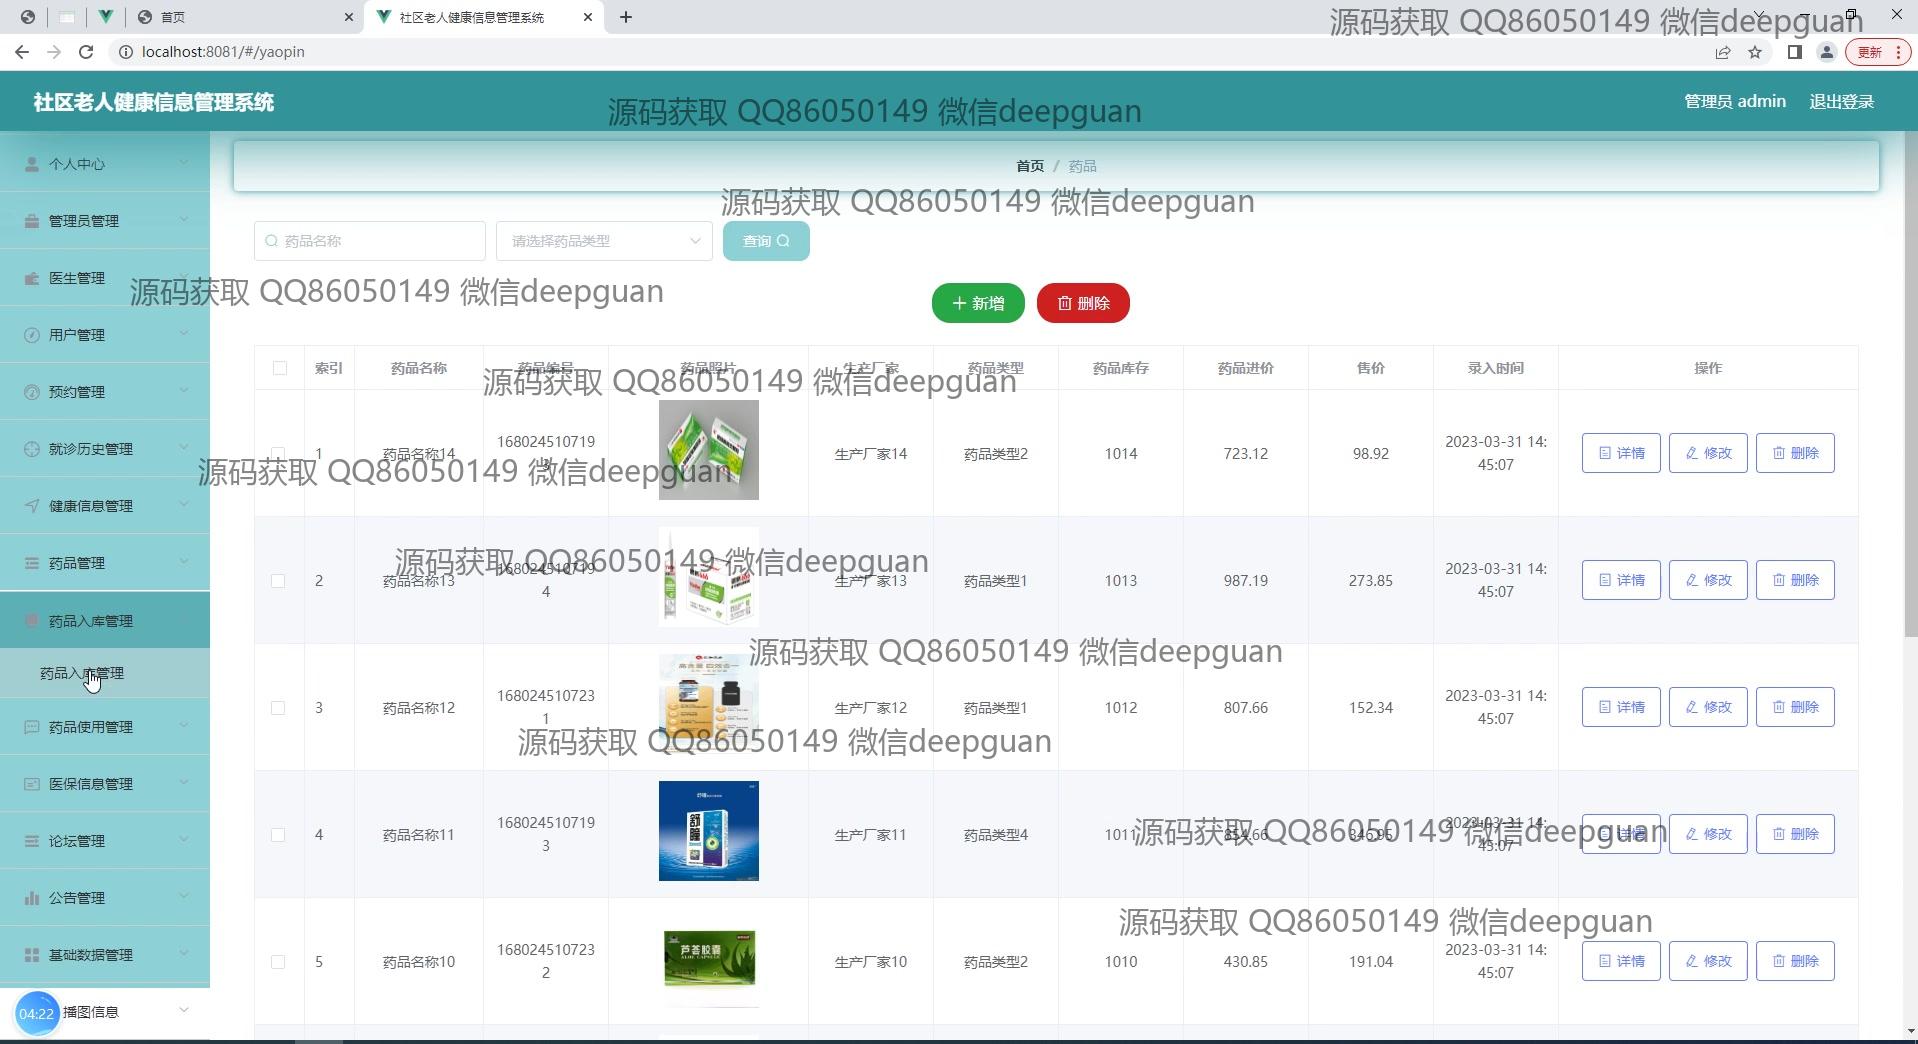The height and width of the screenshot is (1044, 1918).
Task: Bookmark this page using the star icon
Action: [x=1754, y=52]
